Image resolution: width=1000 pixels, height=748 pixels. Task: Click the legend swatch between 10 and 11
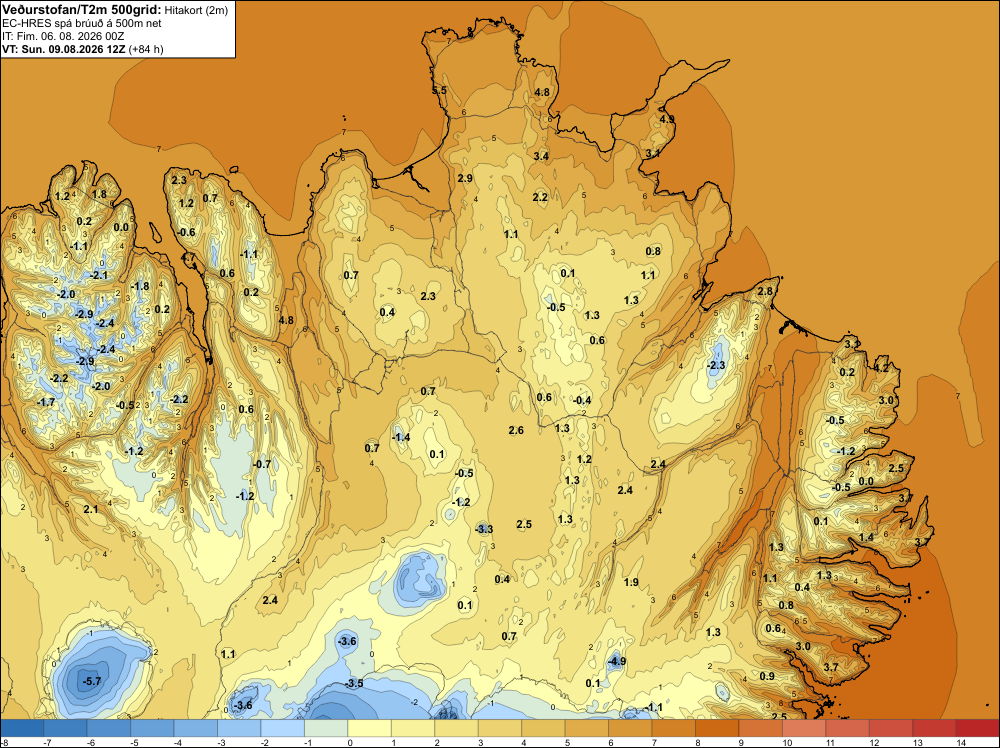[804, 728]
